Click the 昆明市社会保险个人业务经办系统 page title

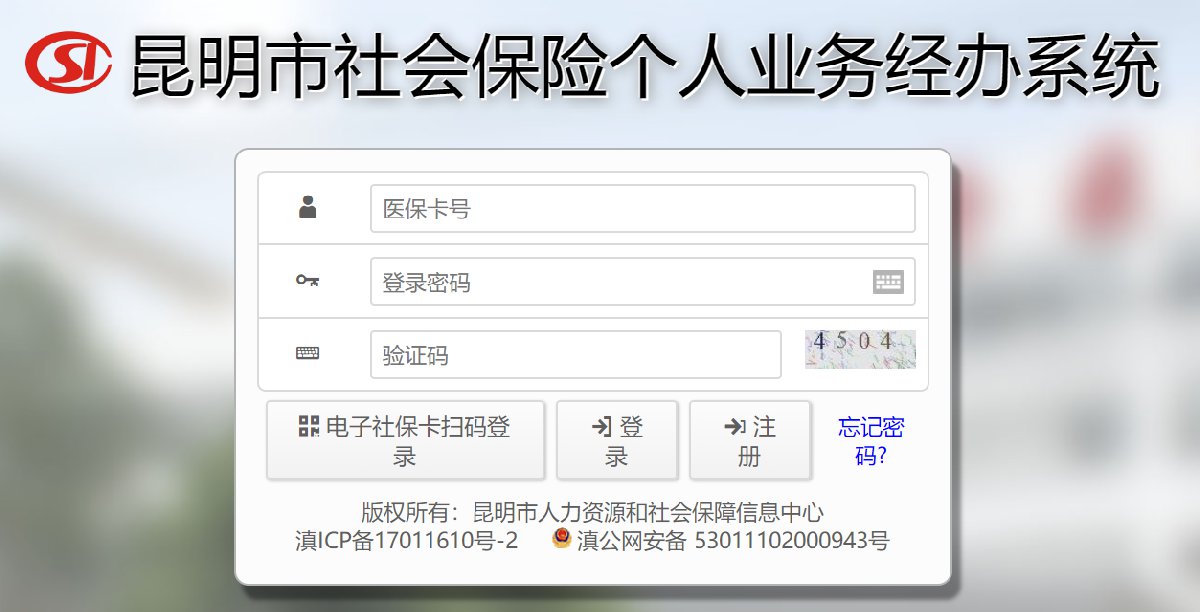(x=645, y=66)
